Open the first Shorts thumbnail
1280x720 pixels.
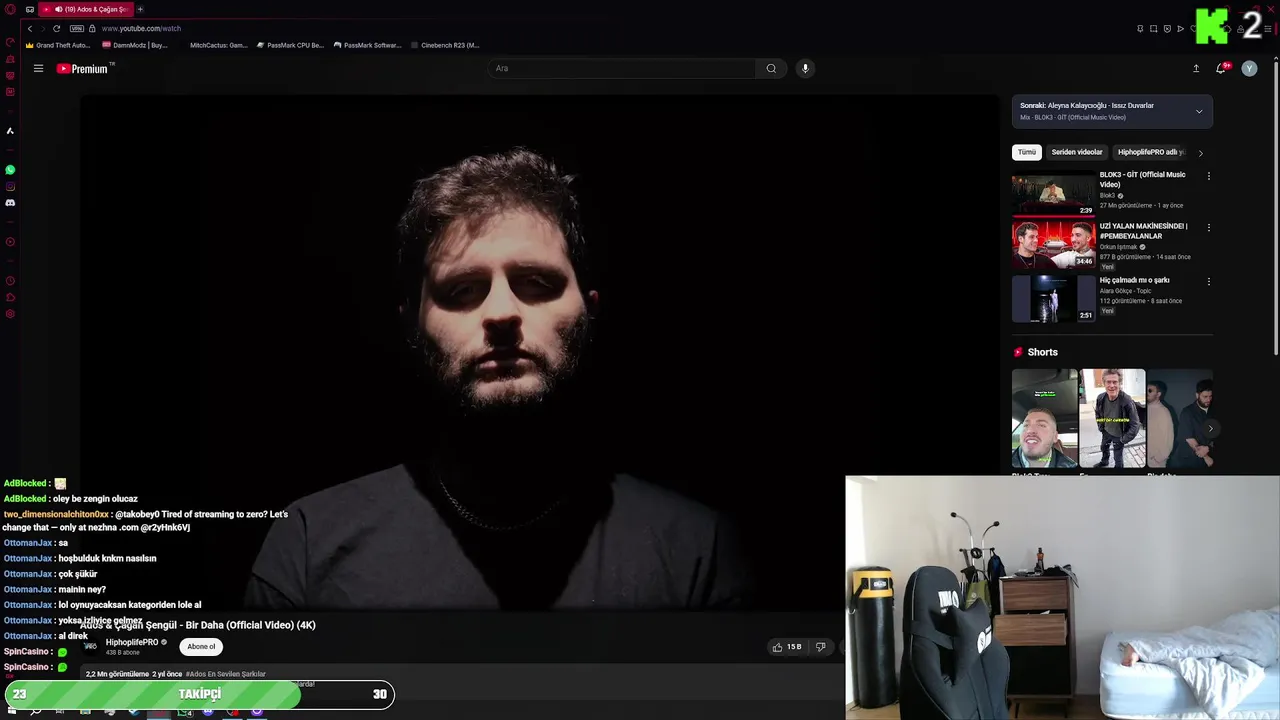coord(1045,418)
